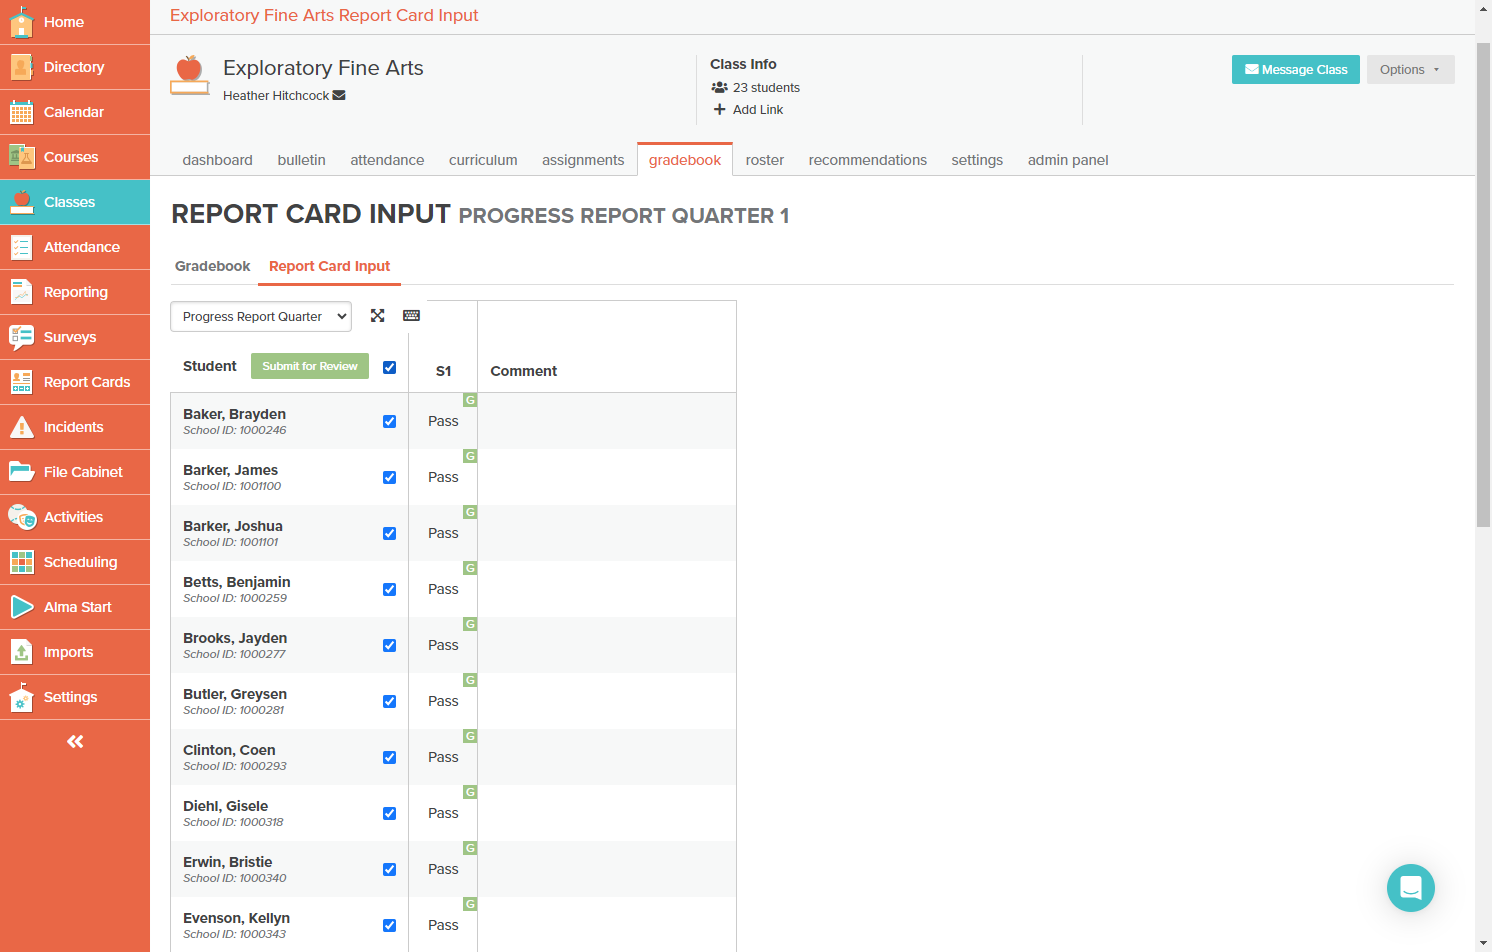Screen dimensions: 1492x952
Task: Click Brooks, Jayden's comment field
Action: click(607, 645)
